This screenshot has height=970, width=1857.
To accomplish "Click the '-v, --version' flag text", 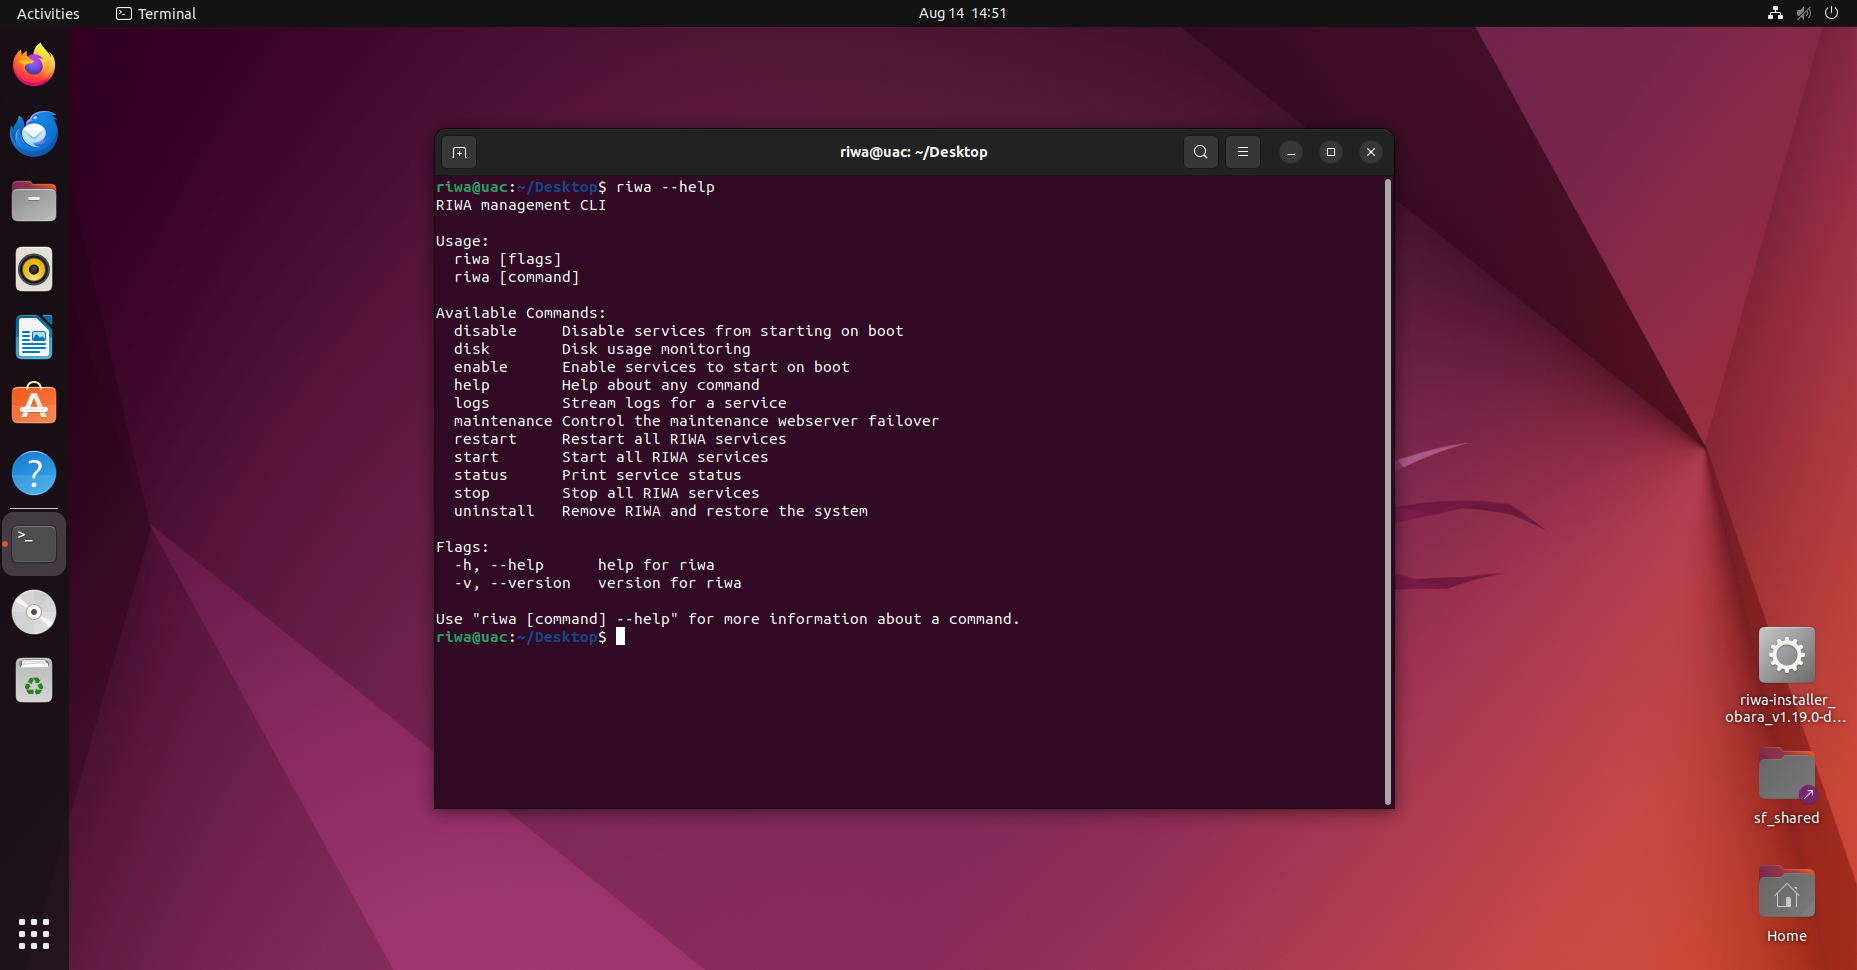I will coord(512,583).
